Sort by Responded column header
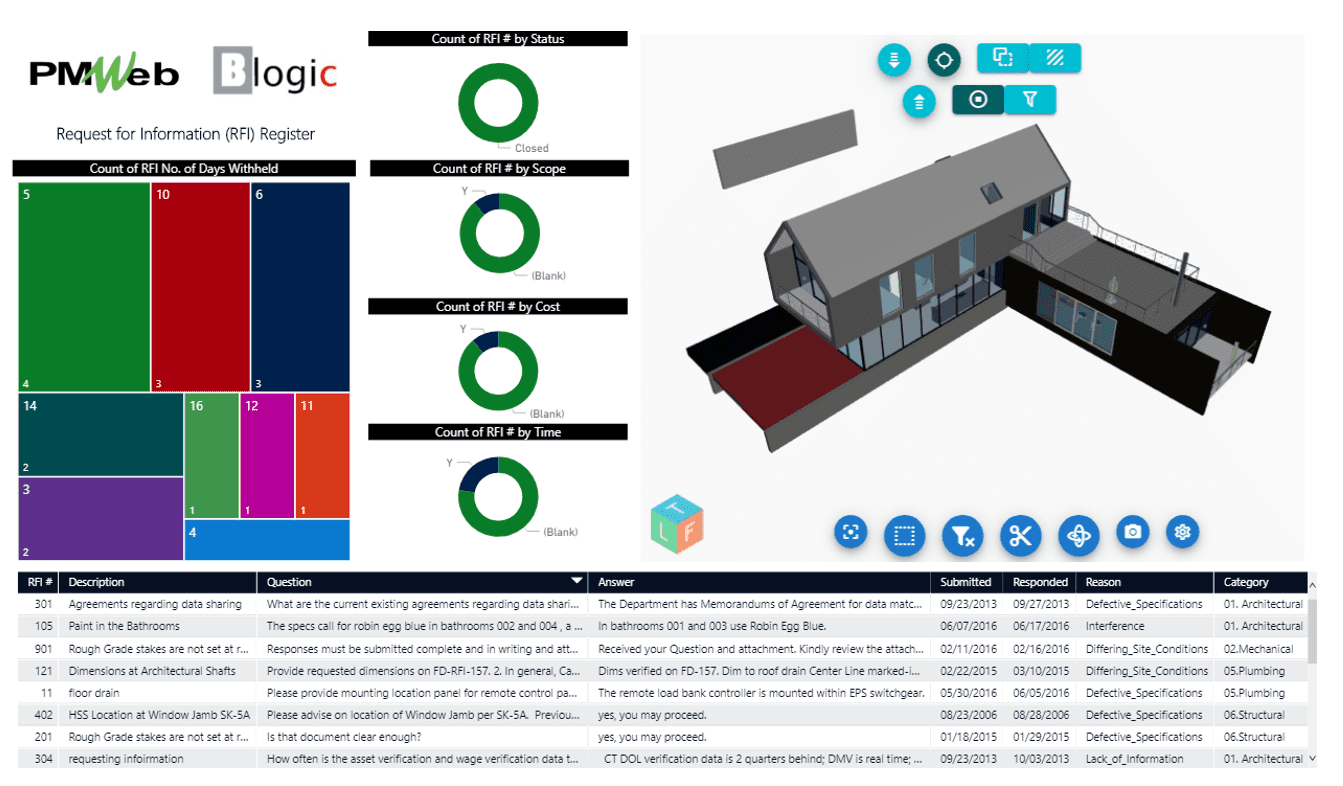Image resolution: width=1343 pixels, height=786 pixels. pyautogui.click(x=1040, y=582)
